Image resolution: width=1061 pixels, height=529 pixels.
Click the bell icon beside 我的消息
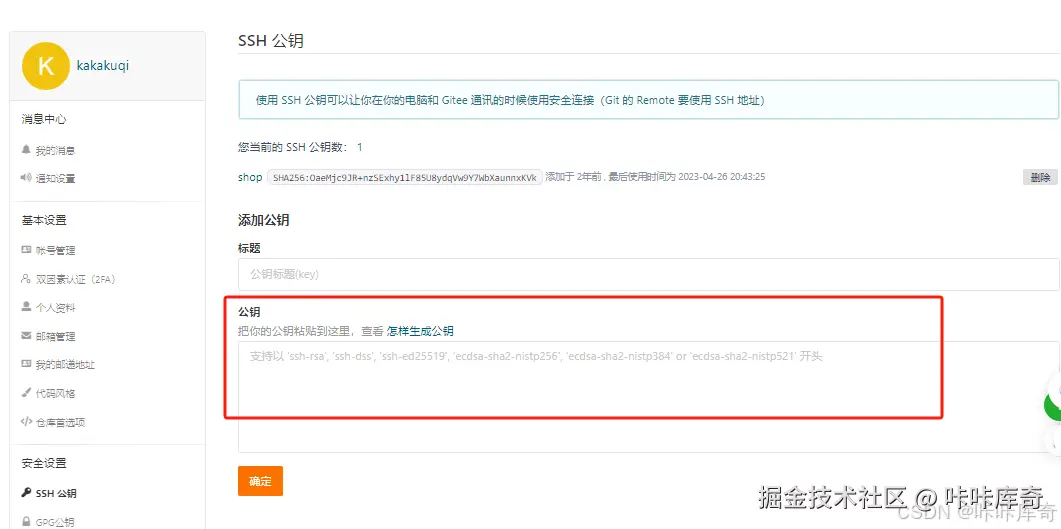point(26,150)
